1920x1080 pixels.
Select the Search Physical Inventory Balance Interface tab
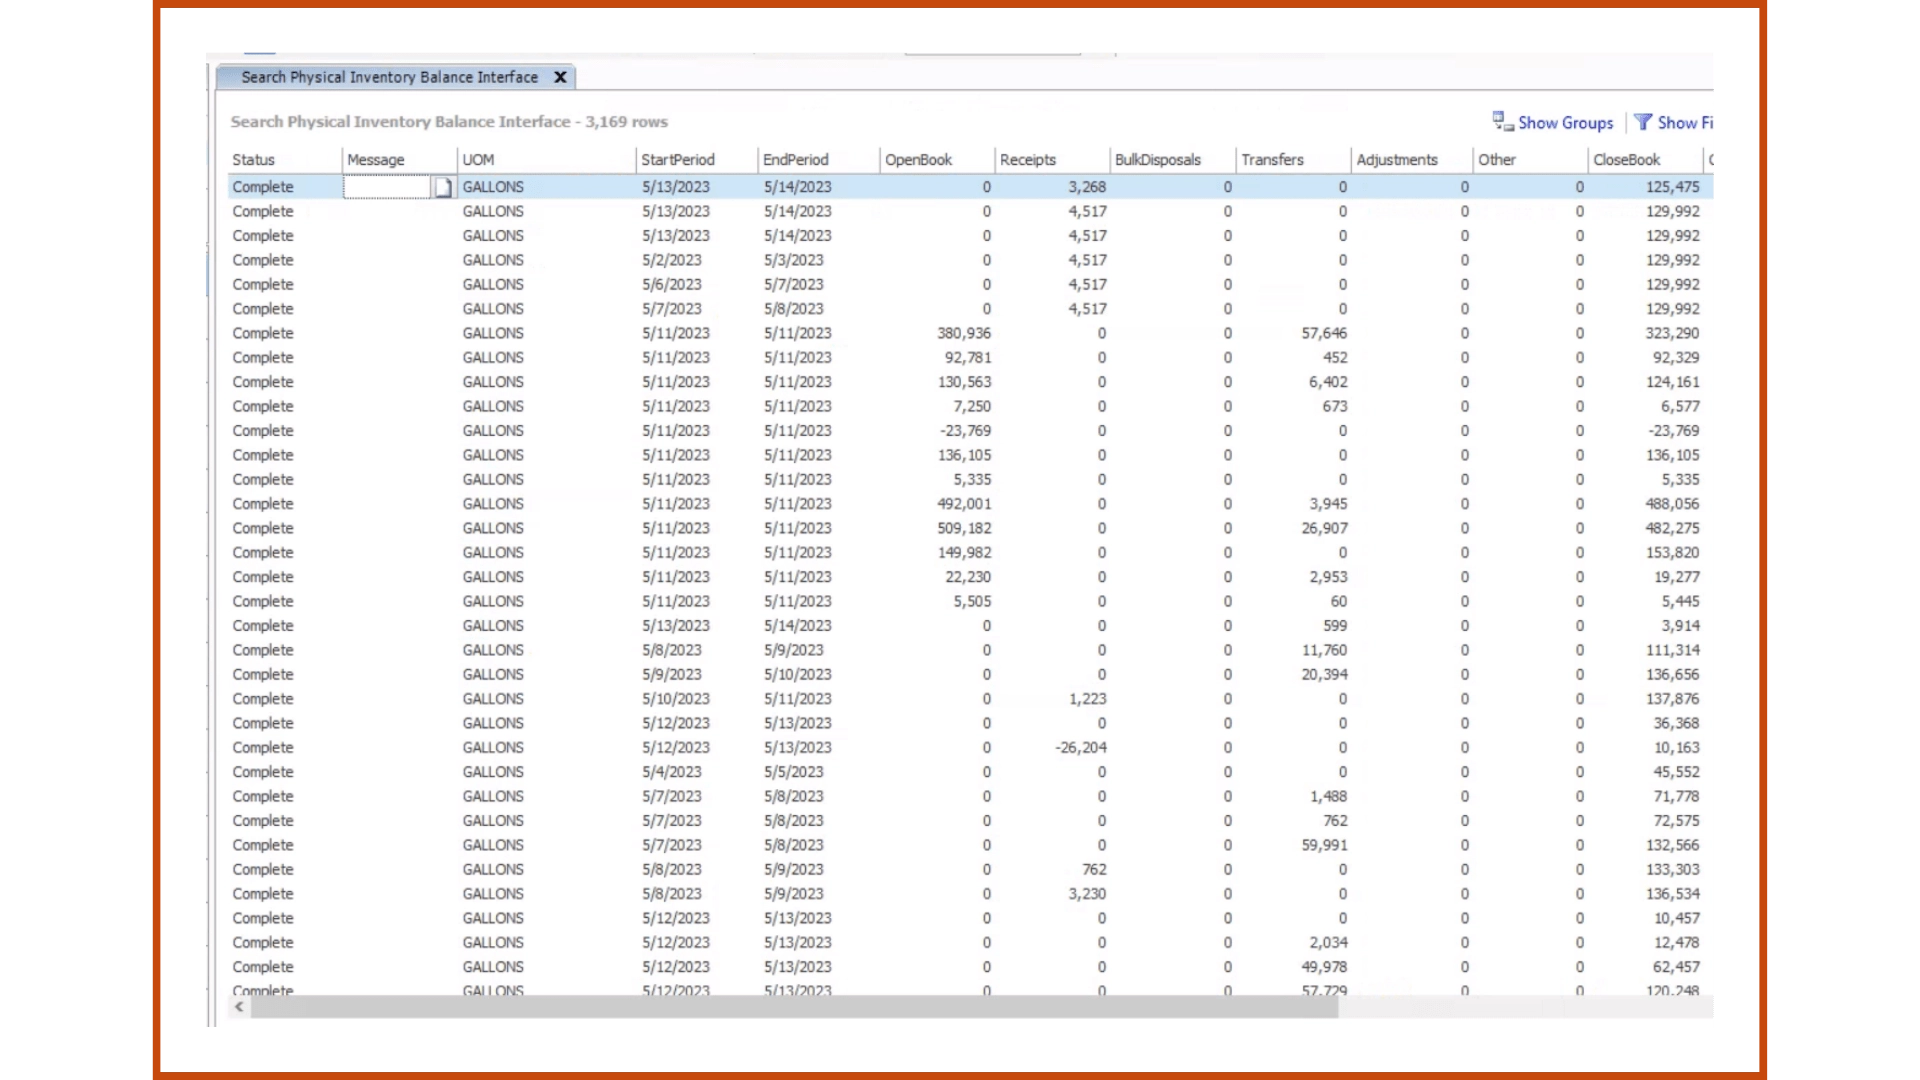click(x=389, y=77)
